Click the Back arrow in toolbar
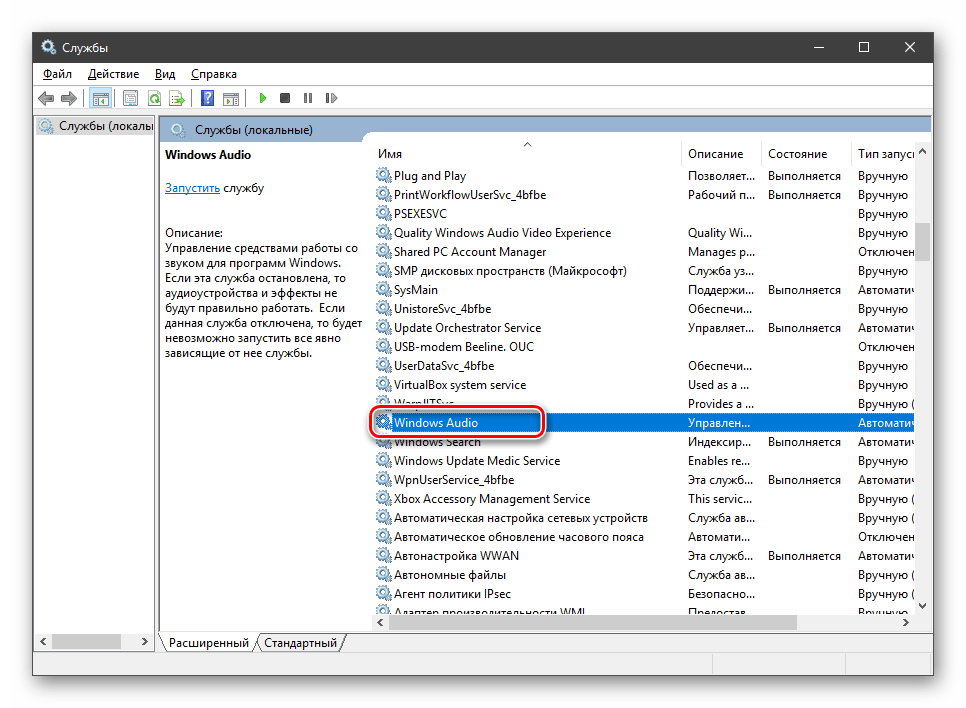Image resolution: width=966 pixels, height=708 pixels. point(46,98)
